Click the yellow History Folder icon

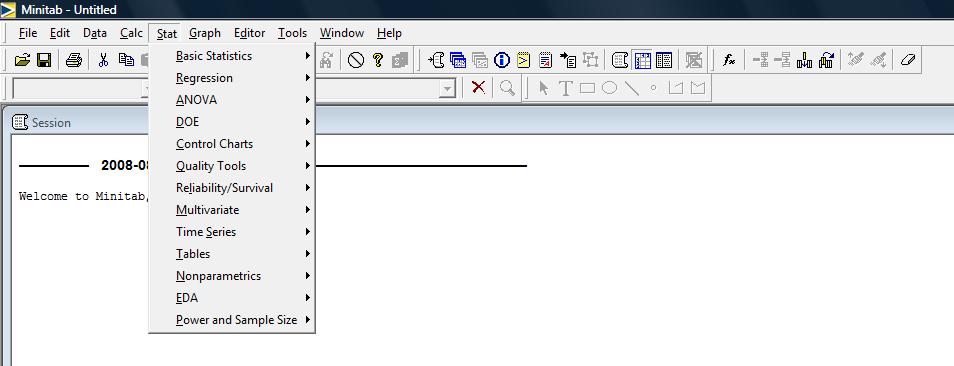[x=523, y=60]
